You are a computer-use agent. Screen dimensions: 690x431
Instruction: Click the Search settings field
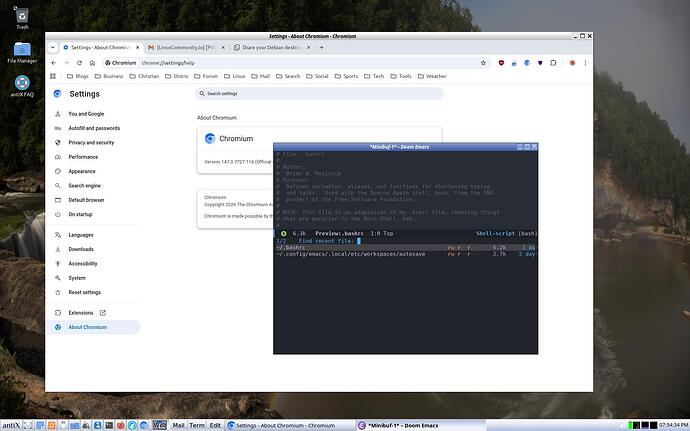pyautogui.click(x=319, y=94)
